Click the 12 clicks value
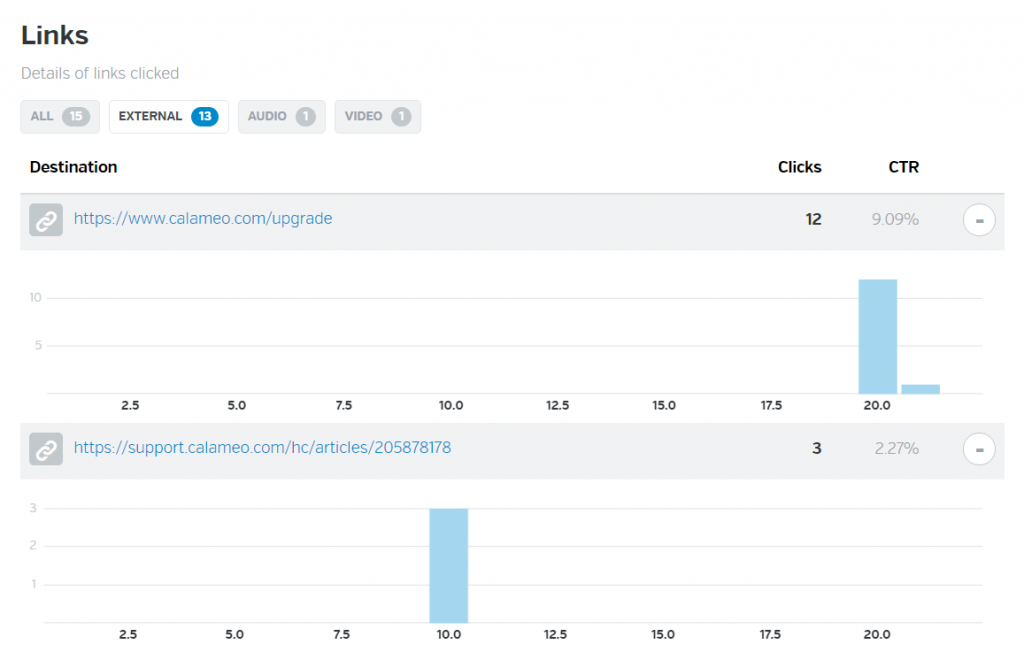This screenshot has width=1024, height=652. tap(813, 220)
